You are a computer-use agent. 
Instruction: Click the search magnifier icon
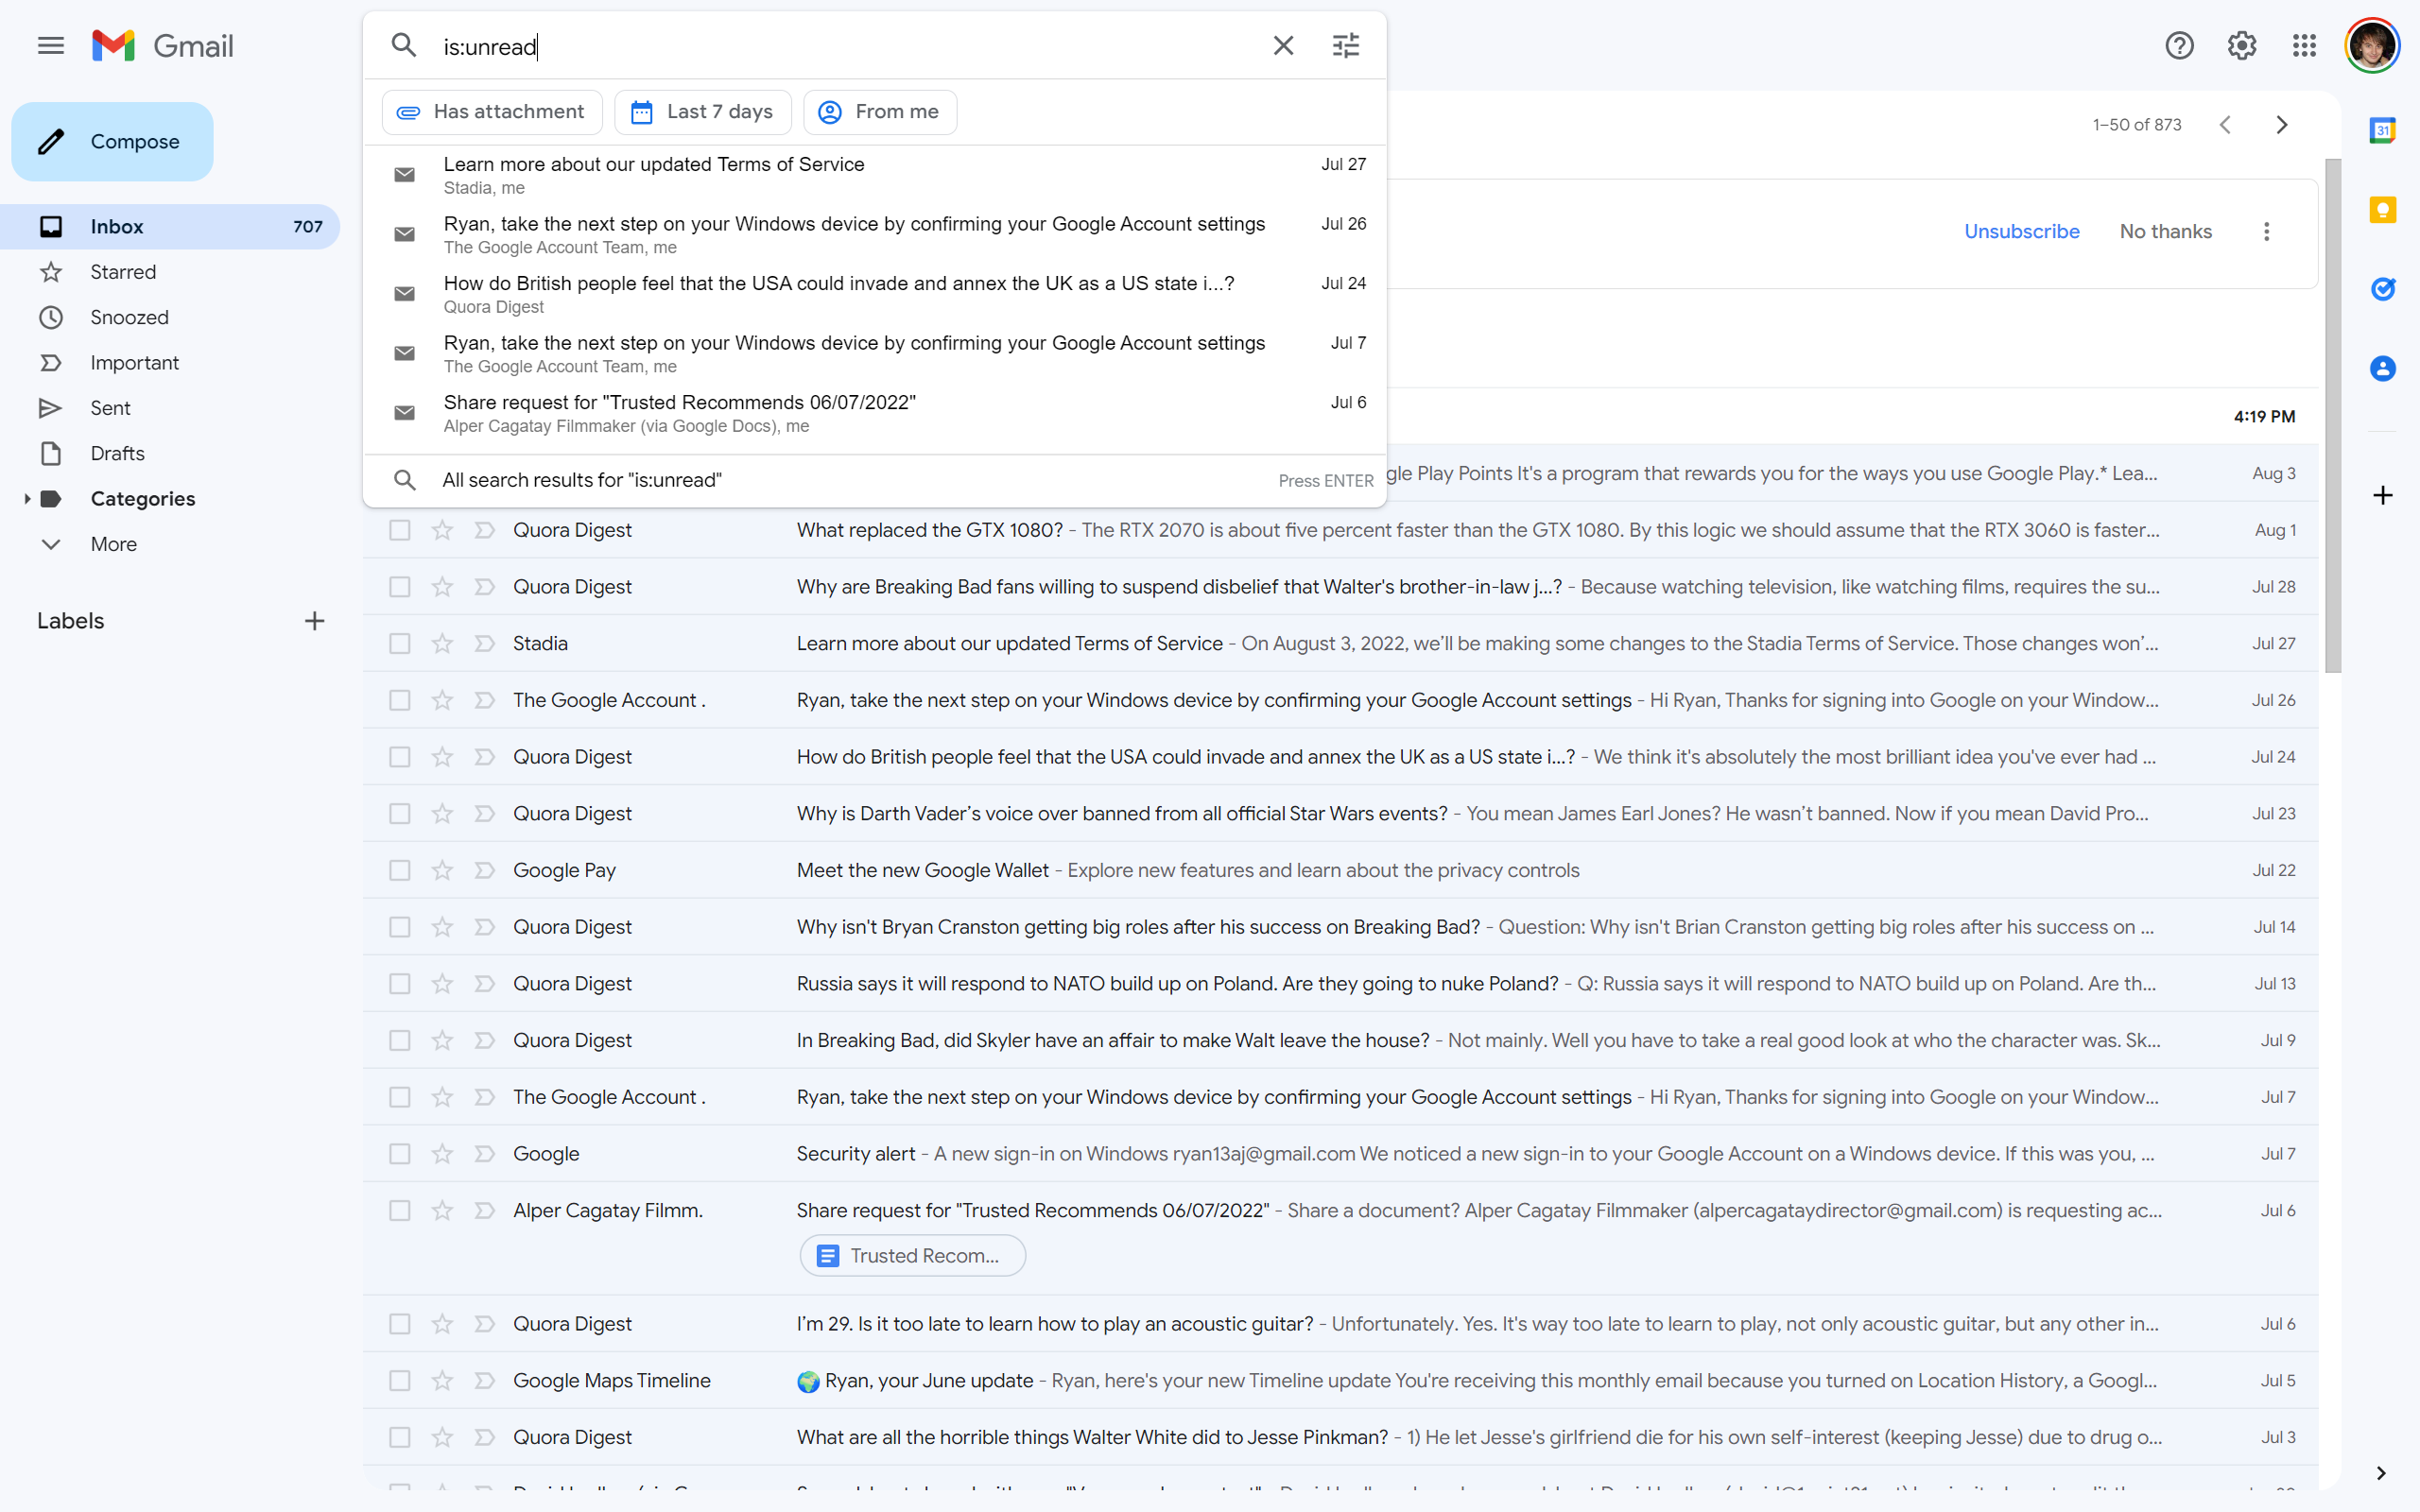[x=403, y=45]
